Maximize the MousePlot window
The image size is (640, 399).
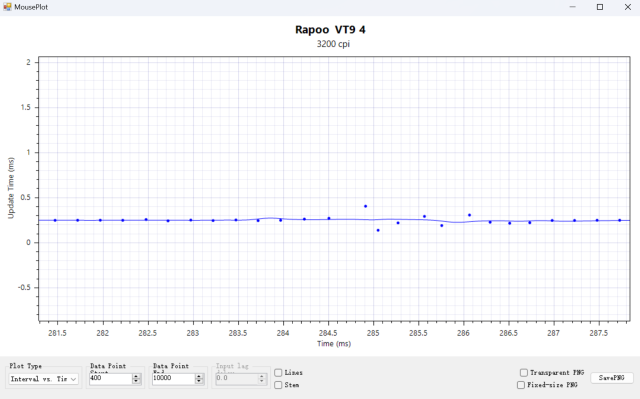(600, 7)
